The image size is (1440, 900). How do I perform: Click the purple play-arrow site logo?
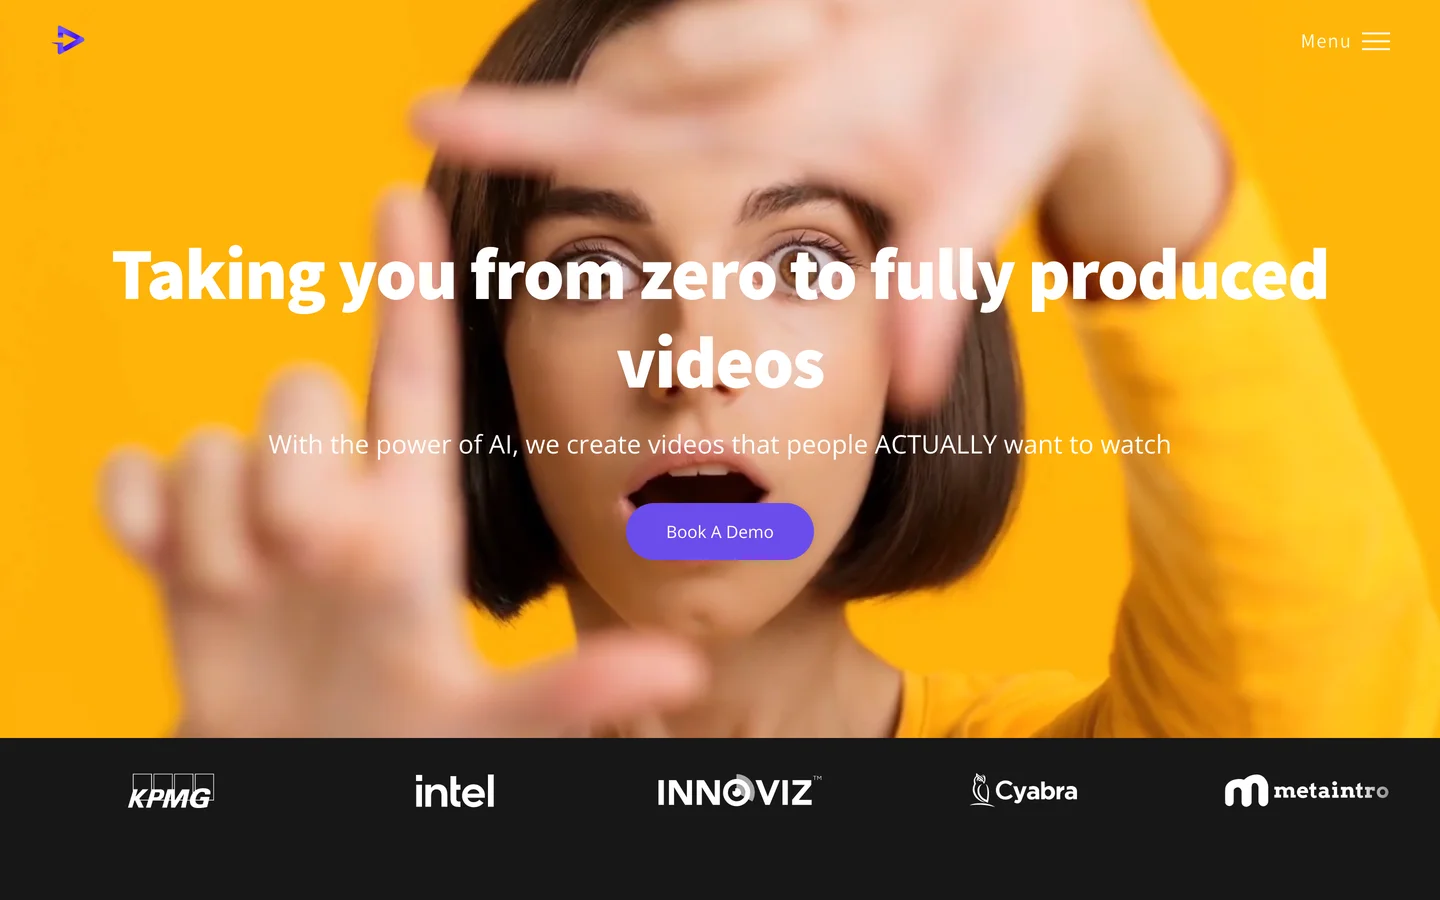pos(68,40)
